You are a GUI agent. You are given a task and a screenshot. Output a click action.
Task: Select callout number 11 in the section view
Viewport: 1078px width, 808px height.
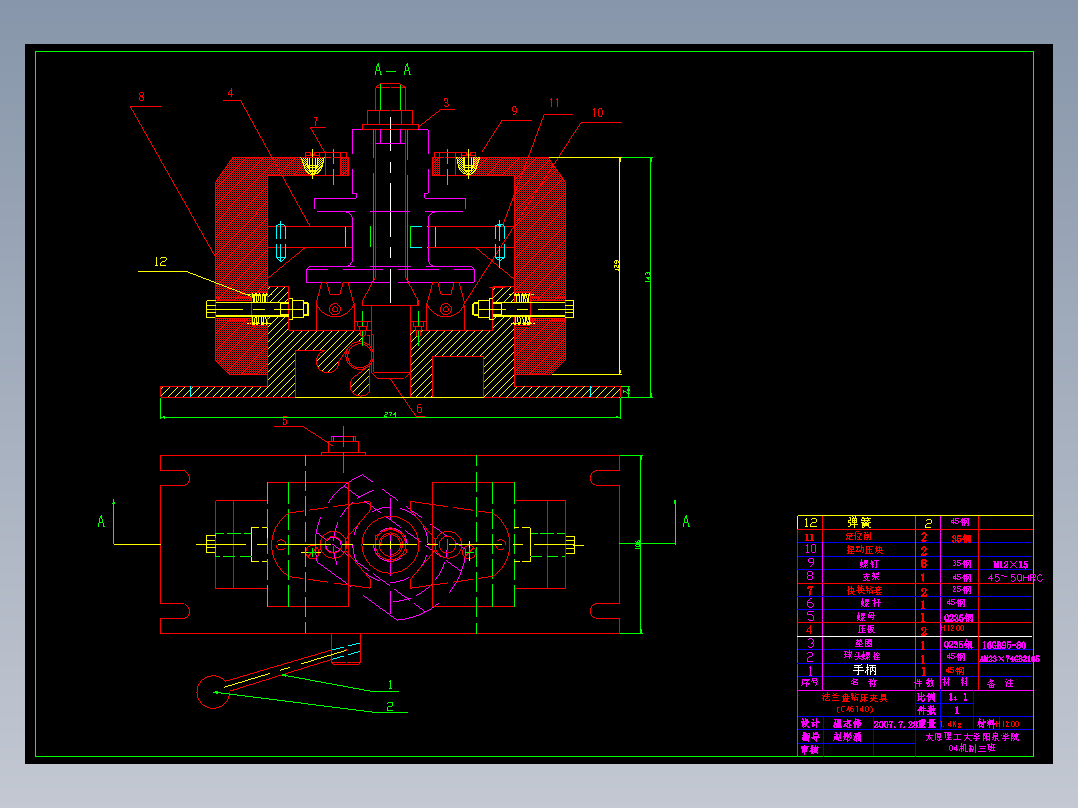554,103
